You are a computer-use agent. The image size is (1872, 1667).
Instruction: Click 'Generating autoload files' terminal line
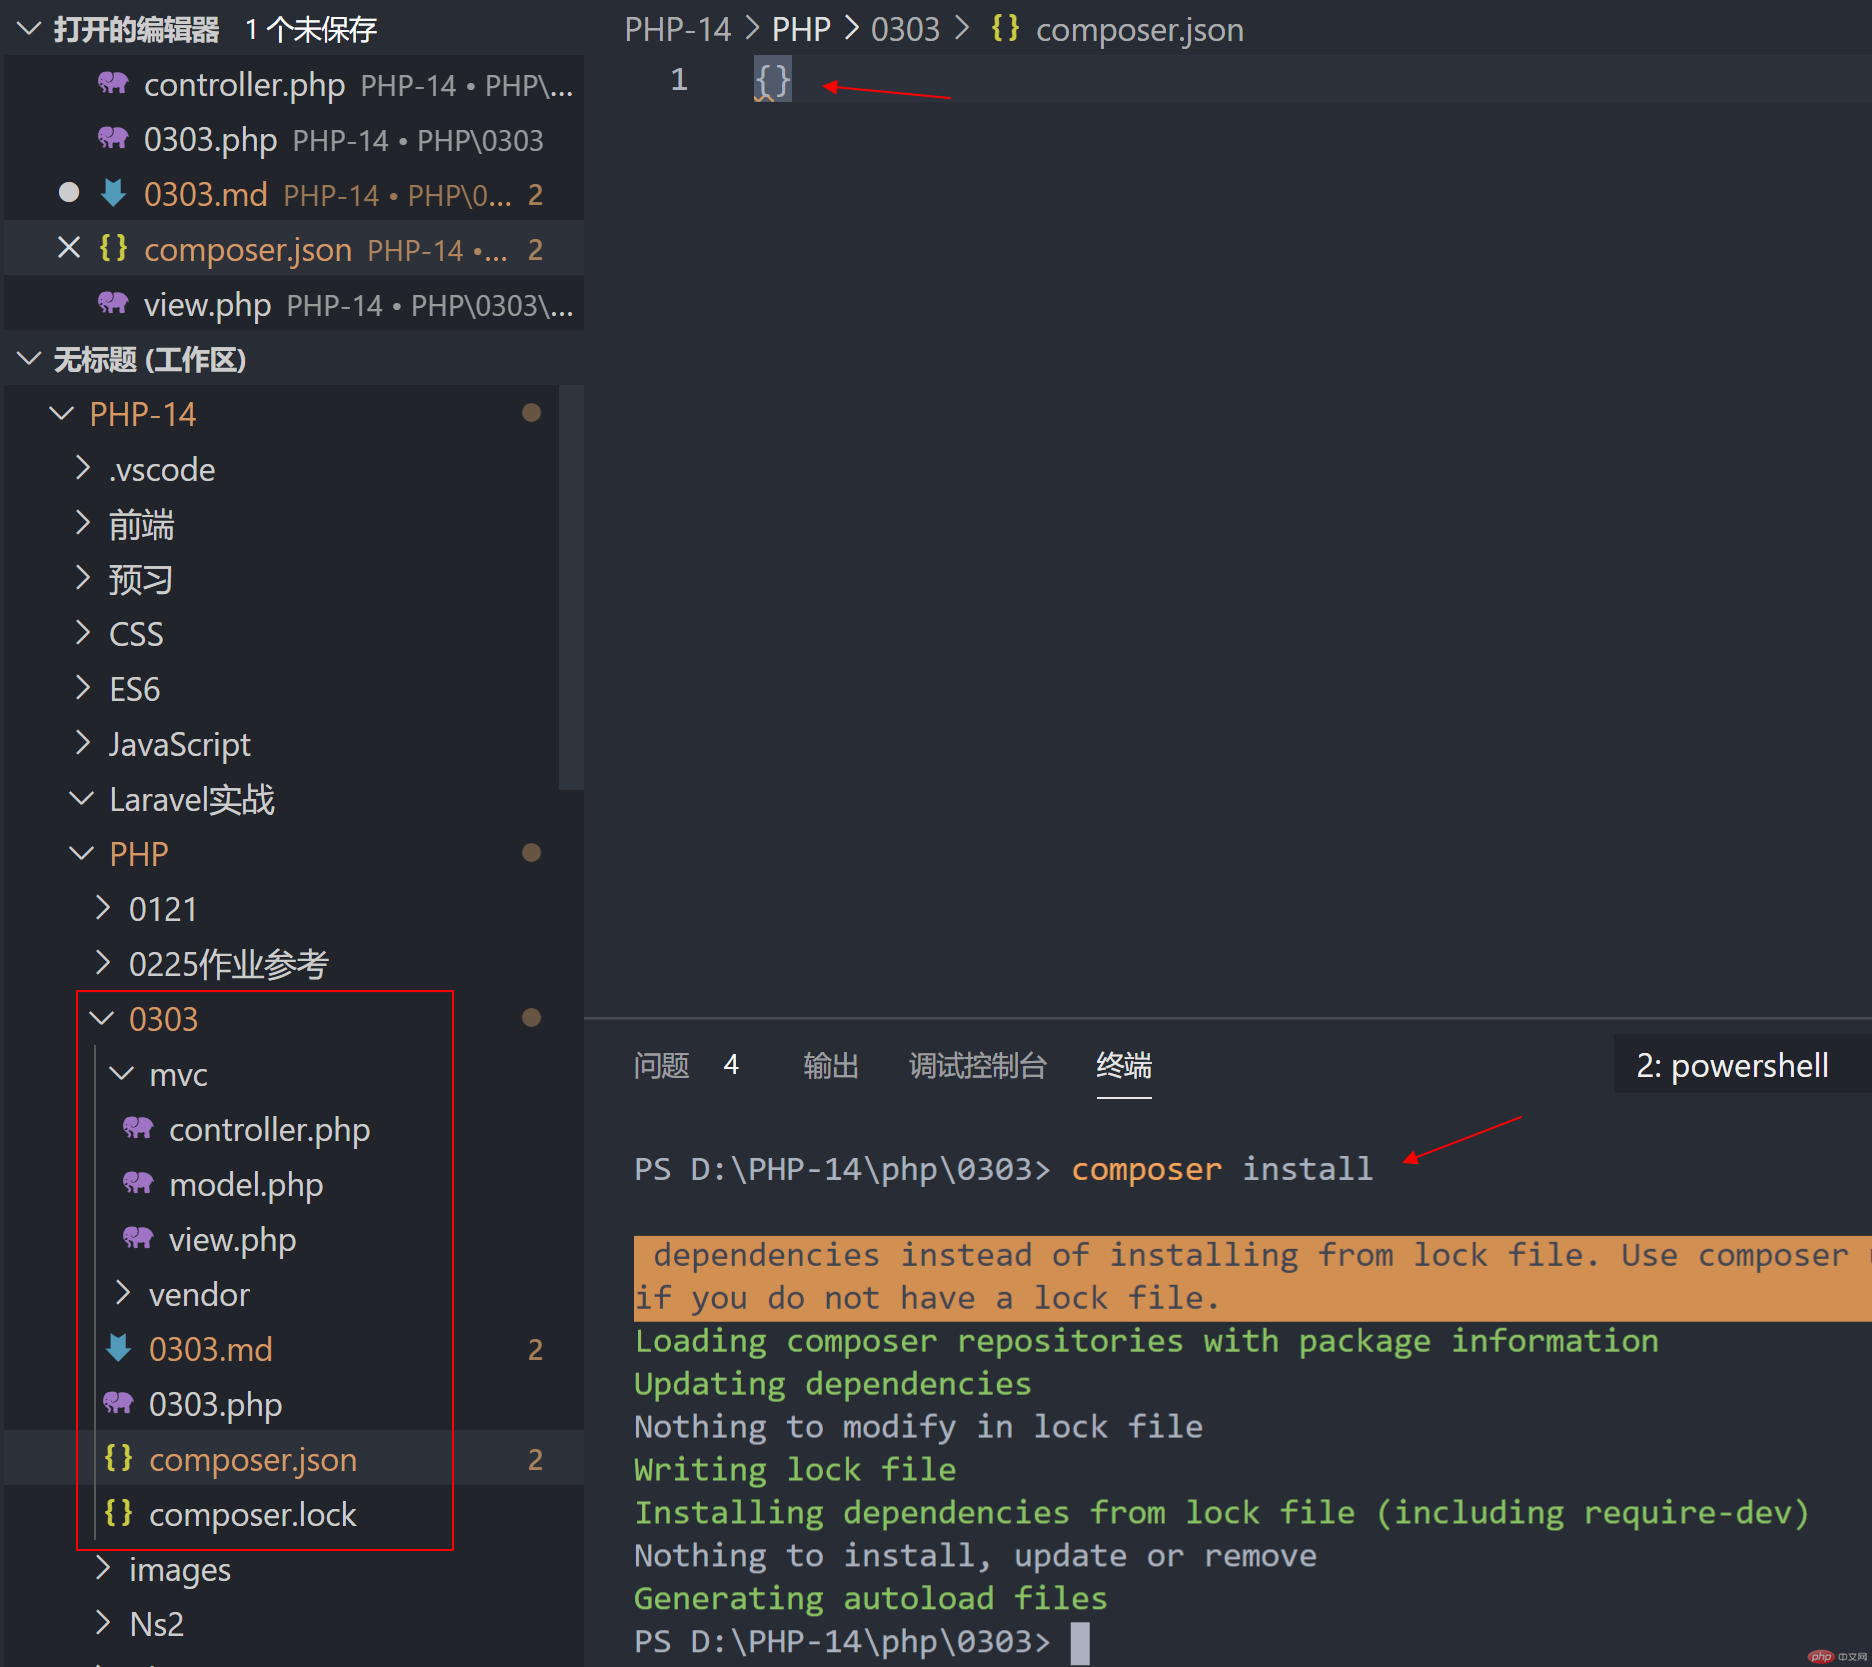click(x=871, y=1599)
